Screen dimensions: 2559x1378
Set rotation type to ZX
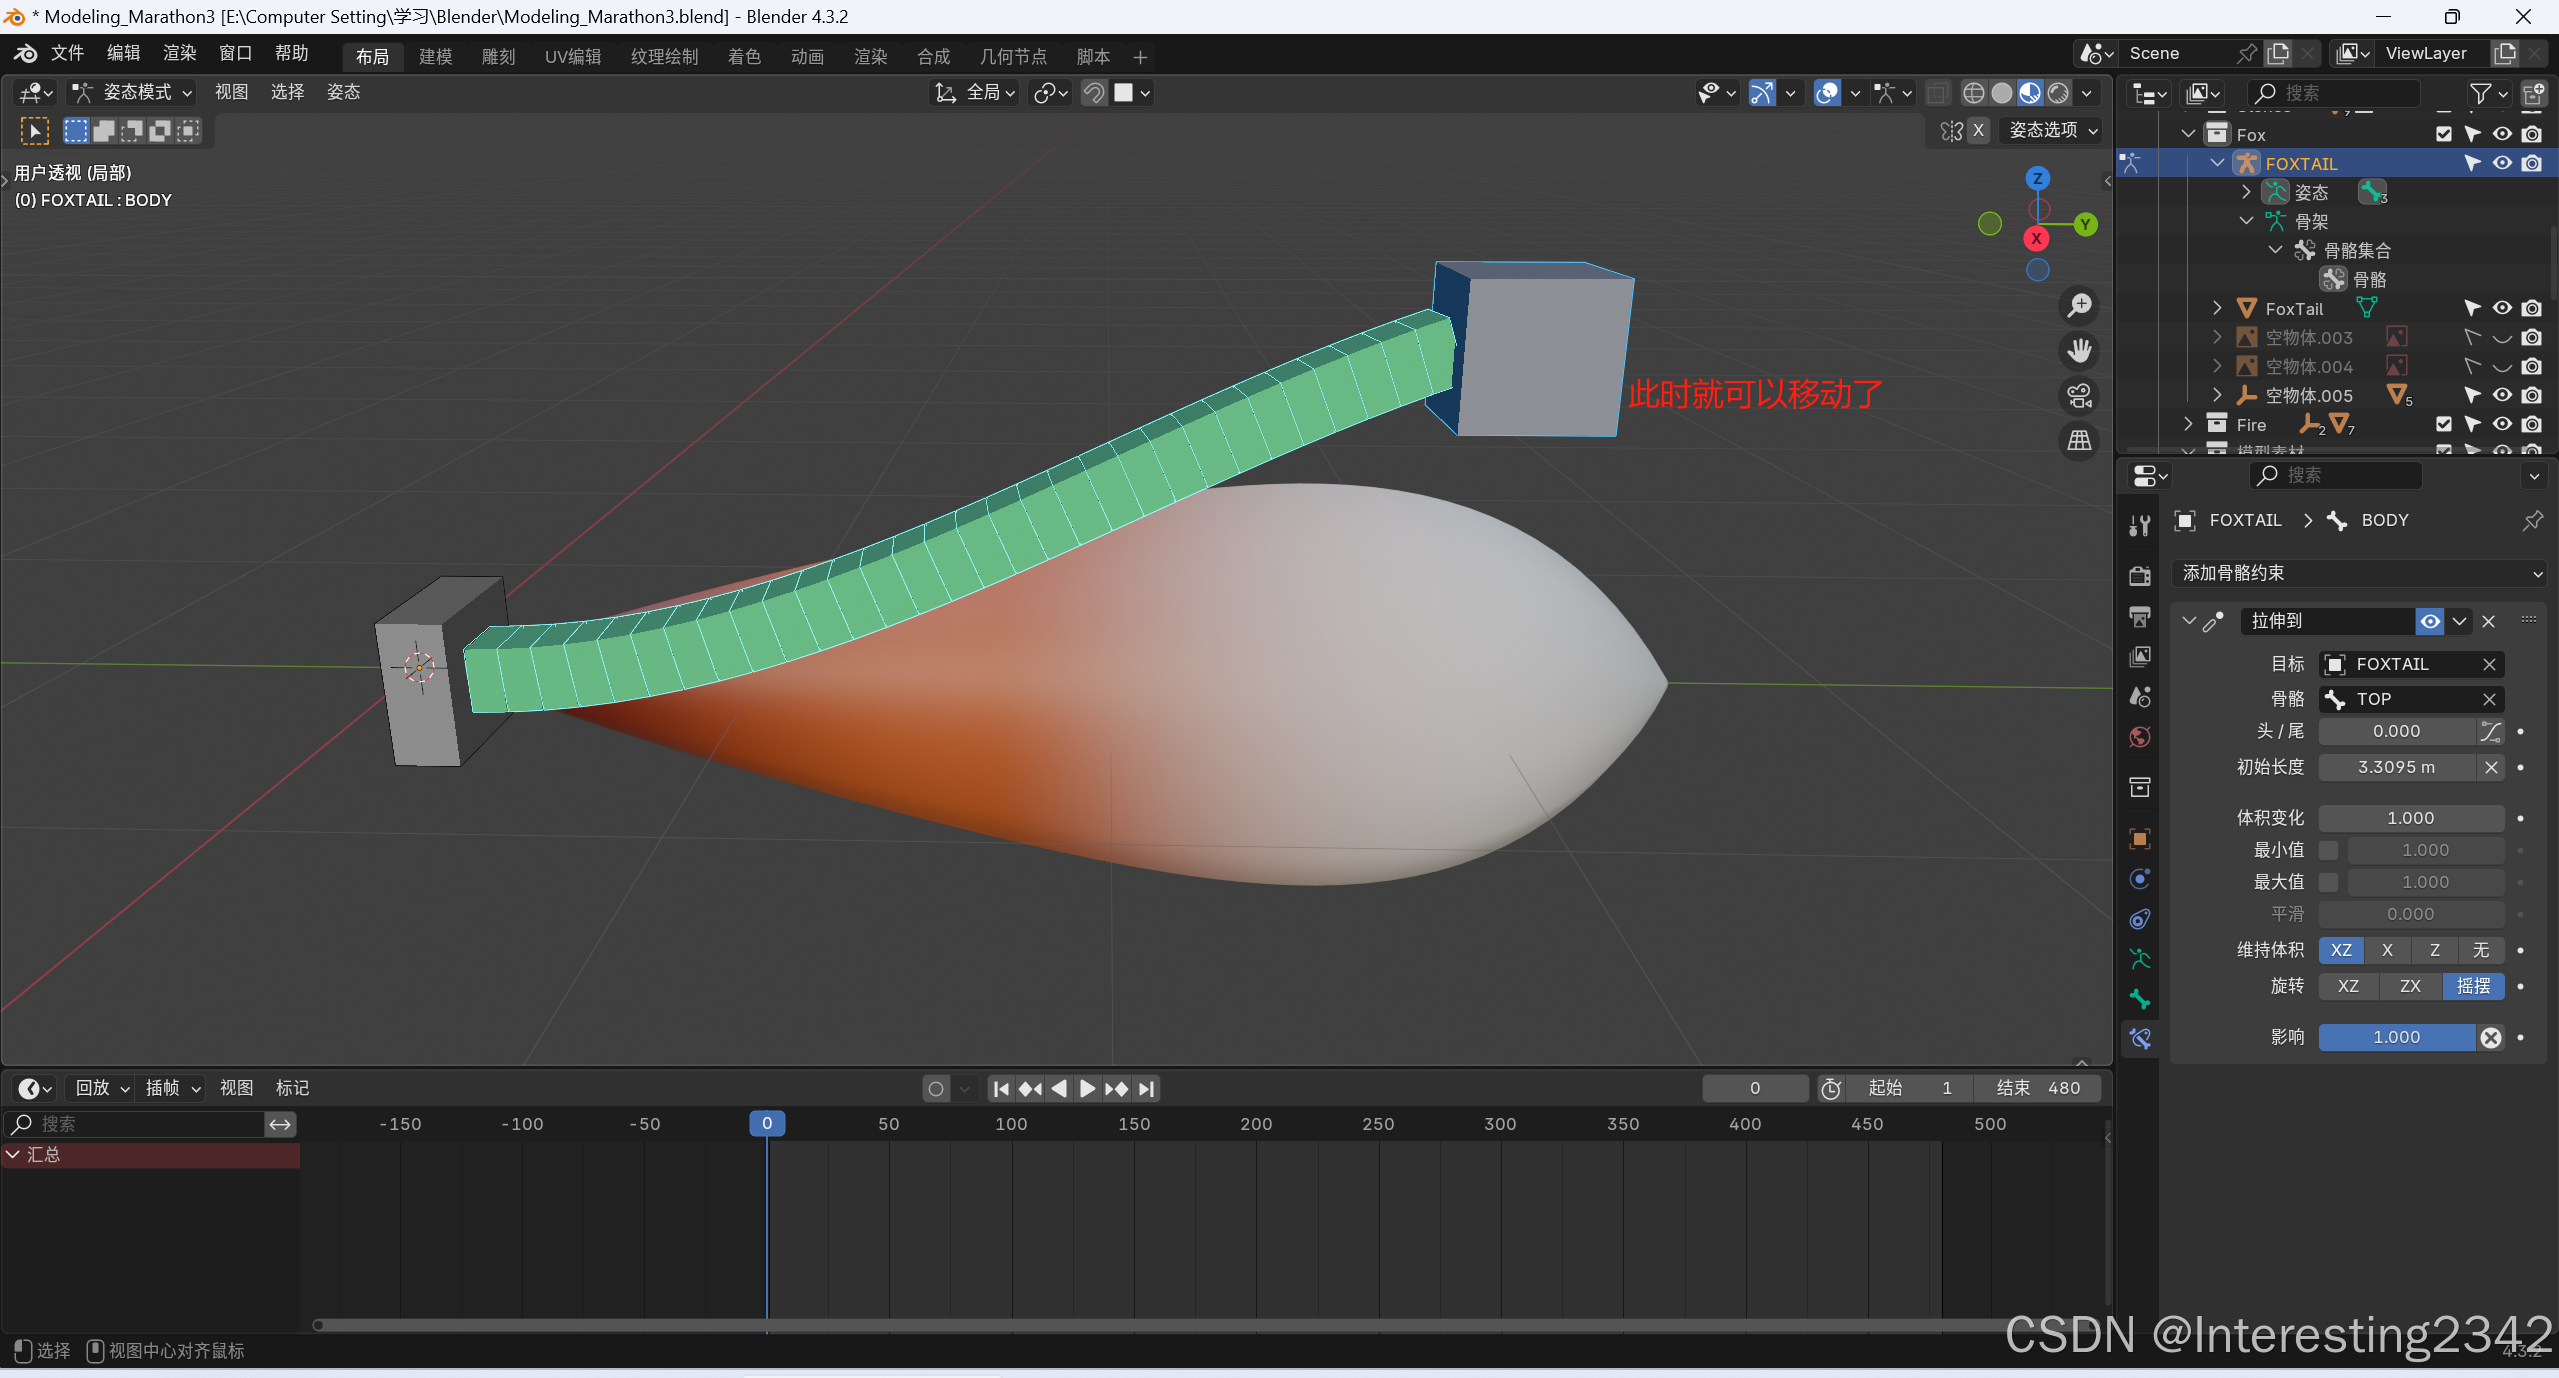(2410, 986)
